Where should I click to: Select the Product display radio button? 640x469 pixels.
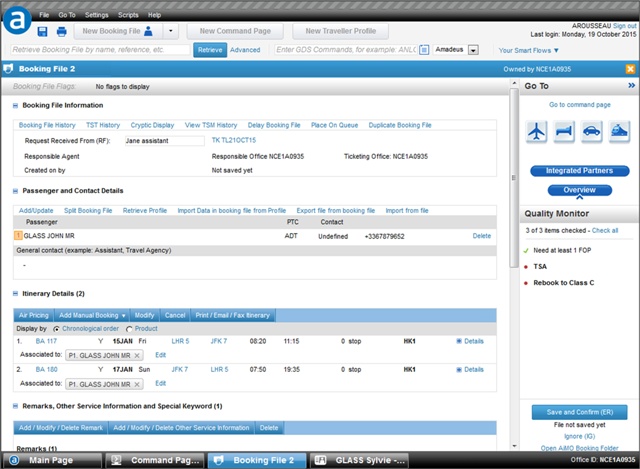tap(128, 328)
